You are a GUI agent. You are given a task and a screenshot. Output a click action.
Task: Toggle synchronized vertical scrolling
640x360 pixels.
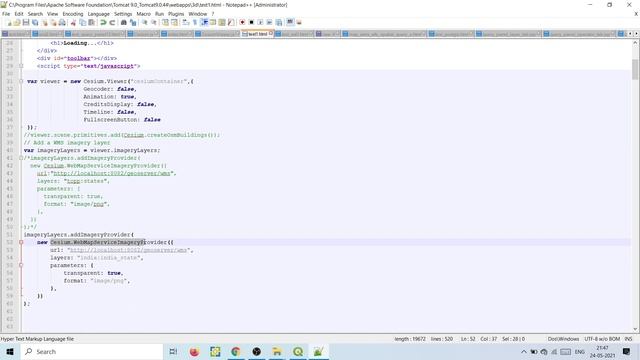click(x=165, y=22)
